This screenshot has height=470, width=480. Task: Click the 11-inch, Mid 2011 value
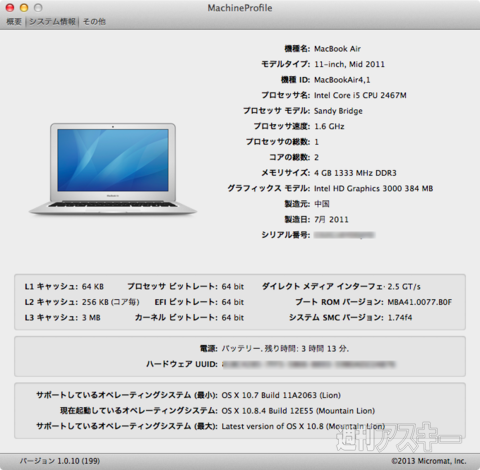click(349, 64)
